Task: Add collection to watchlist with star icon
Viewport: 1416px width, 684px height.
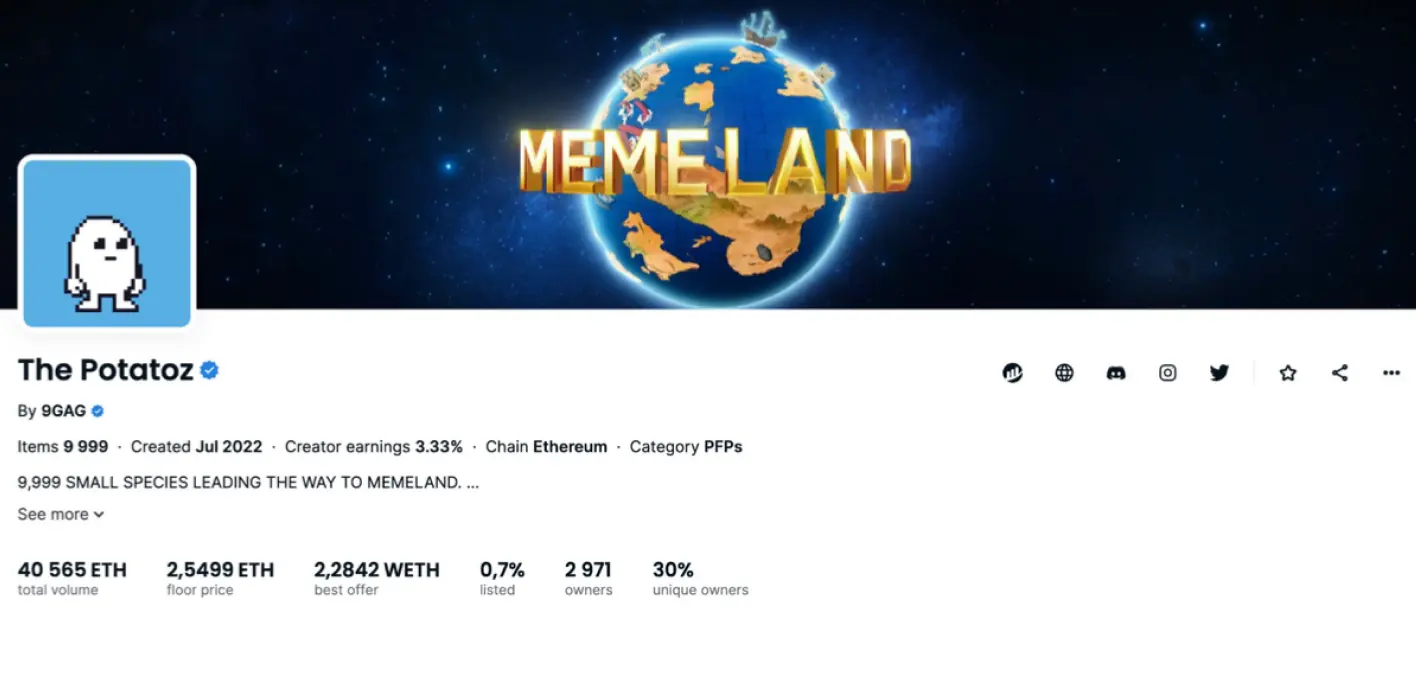Action: coord(1288,373)
